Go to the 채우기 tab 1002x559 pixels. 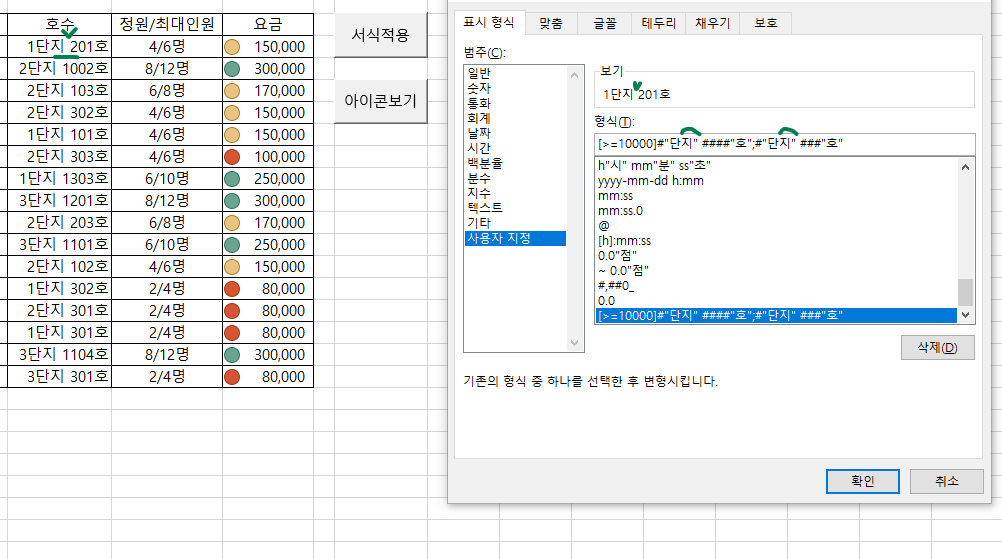(x=713, y=22)
